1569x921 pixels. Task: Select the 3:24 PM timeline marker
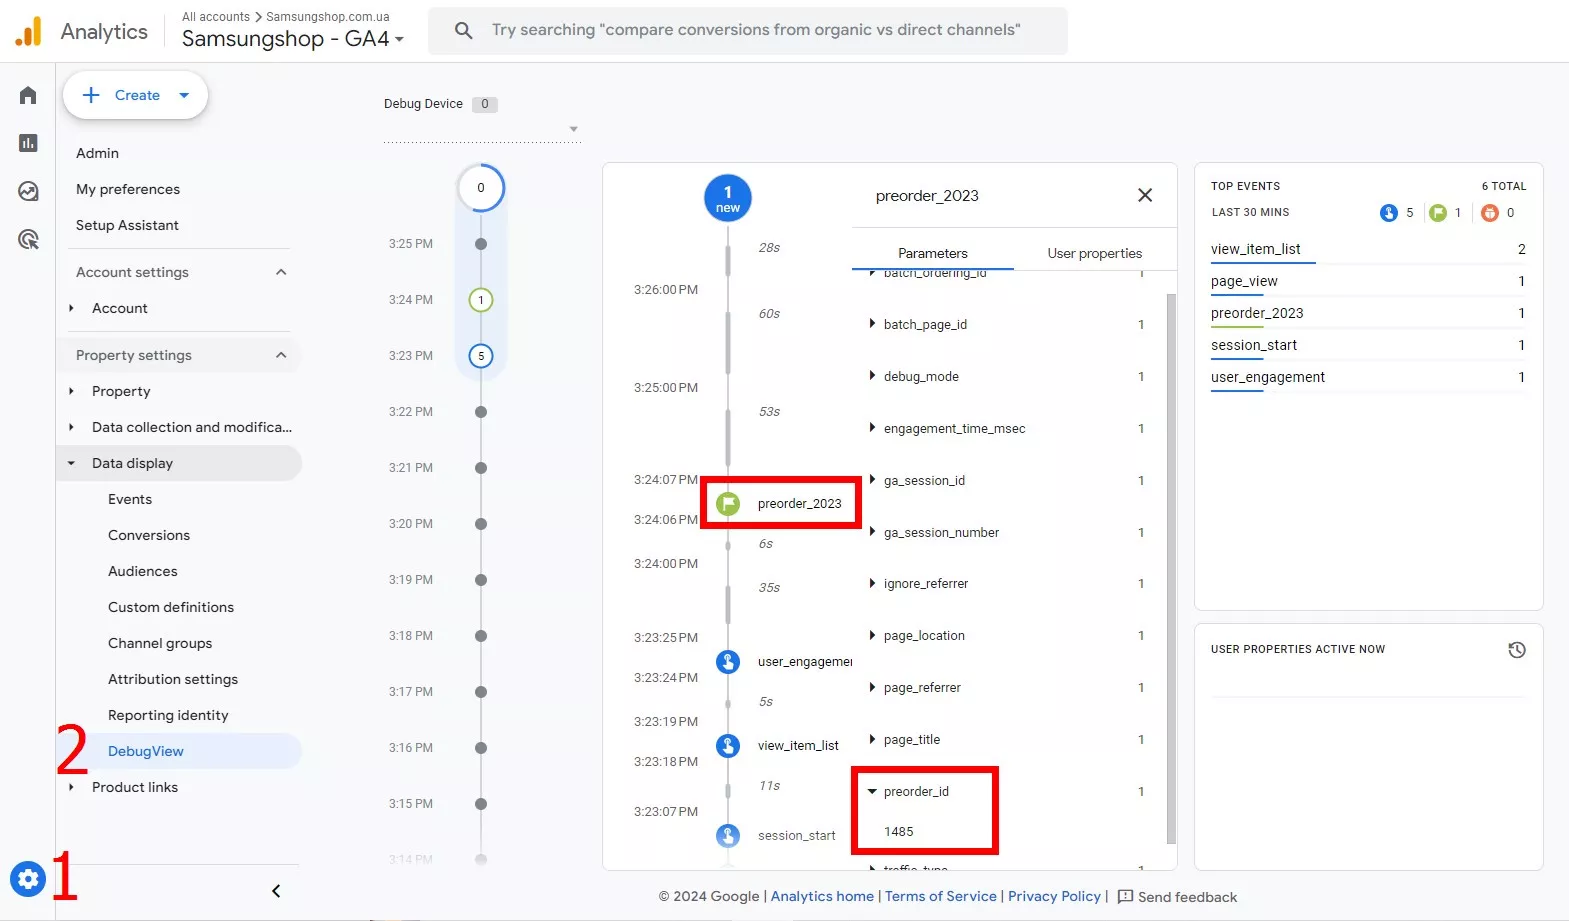pos(481,300)
